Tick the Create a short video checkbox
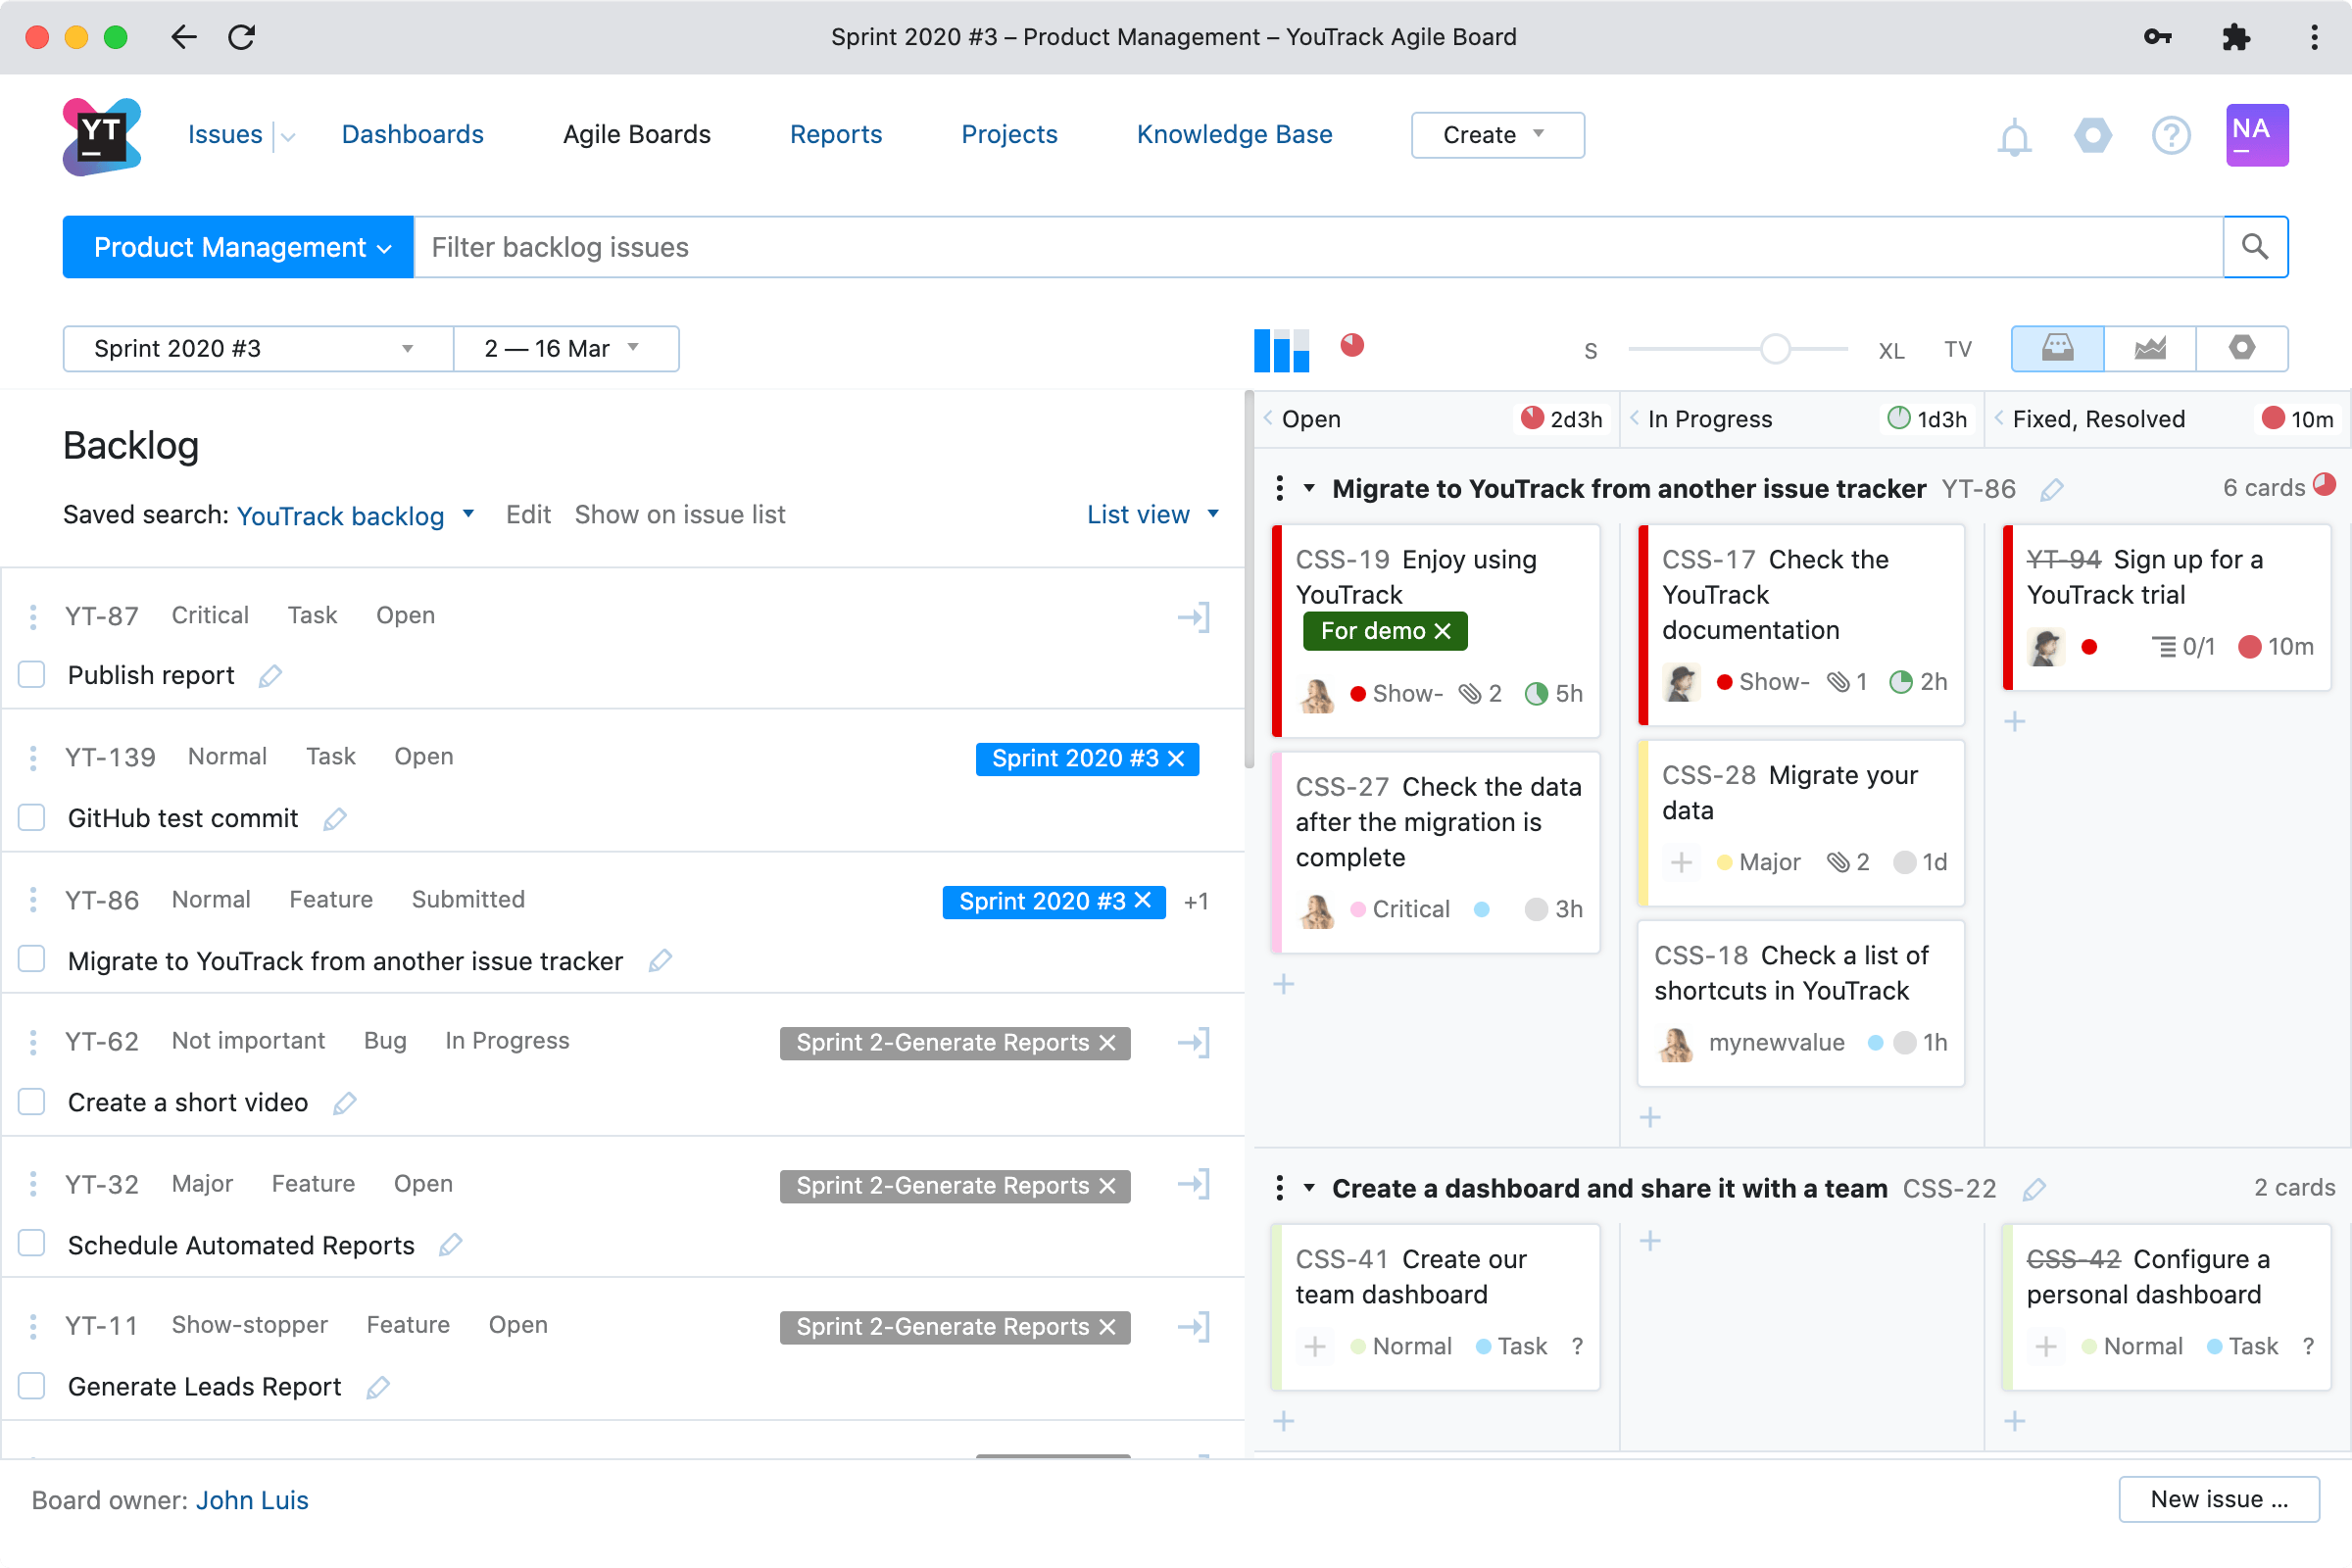Screen dimensions: 2352x1568 point(32,1102)
